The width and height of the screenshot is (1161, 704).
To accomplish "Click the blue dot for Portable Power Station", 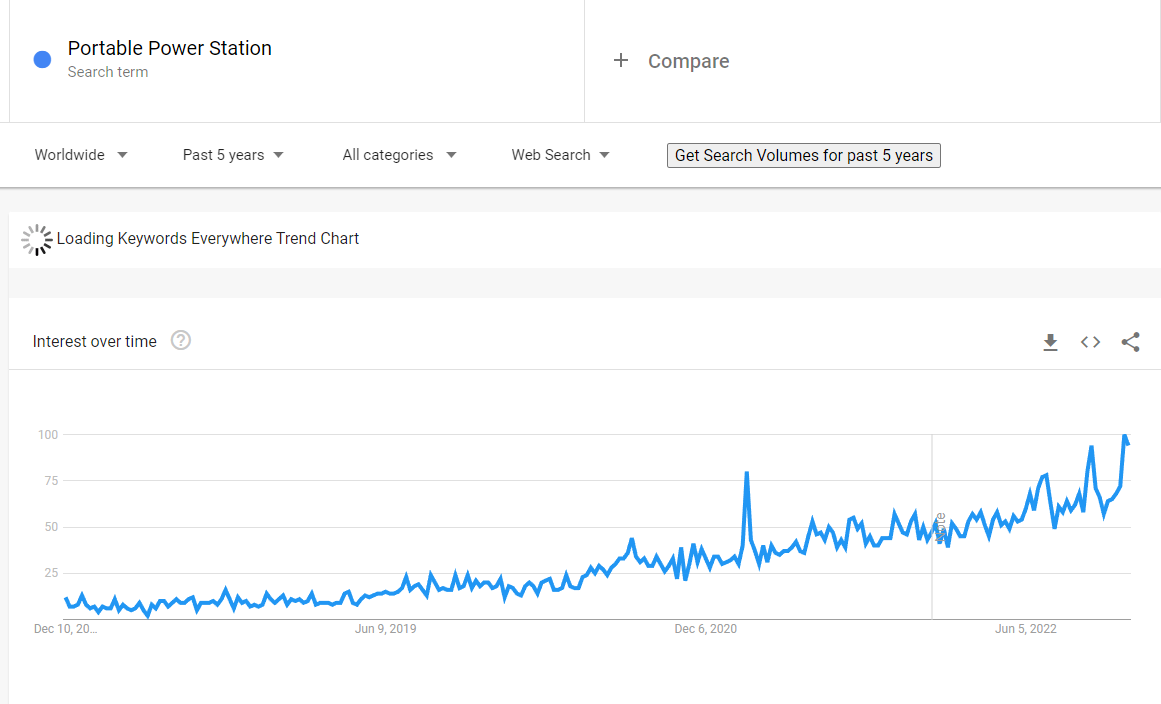I will coord(42,60).
